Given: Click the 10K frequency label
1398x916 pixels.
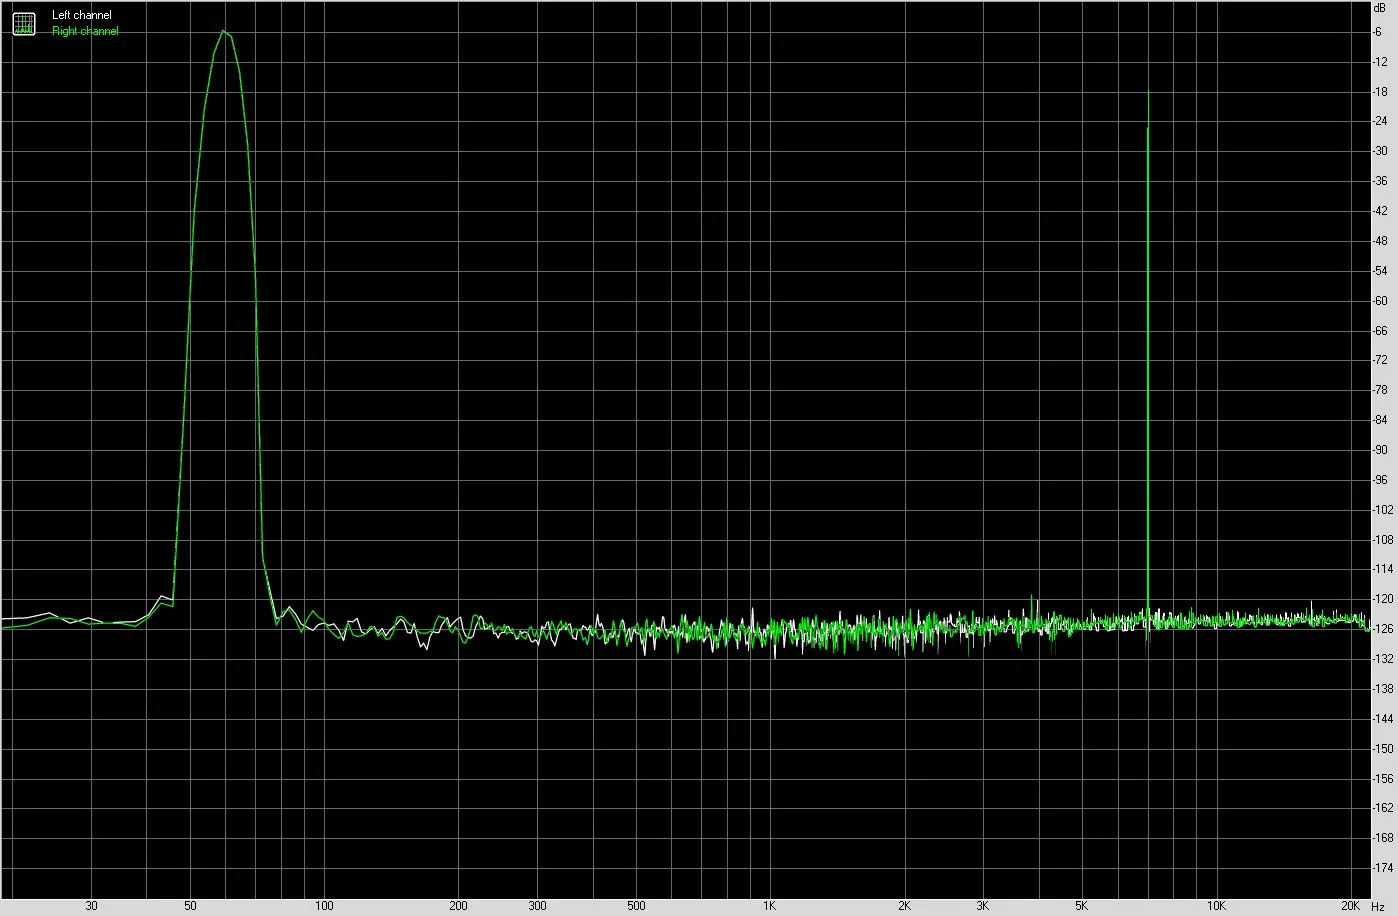Looking at the screenshot, I should point(1216,906).
